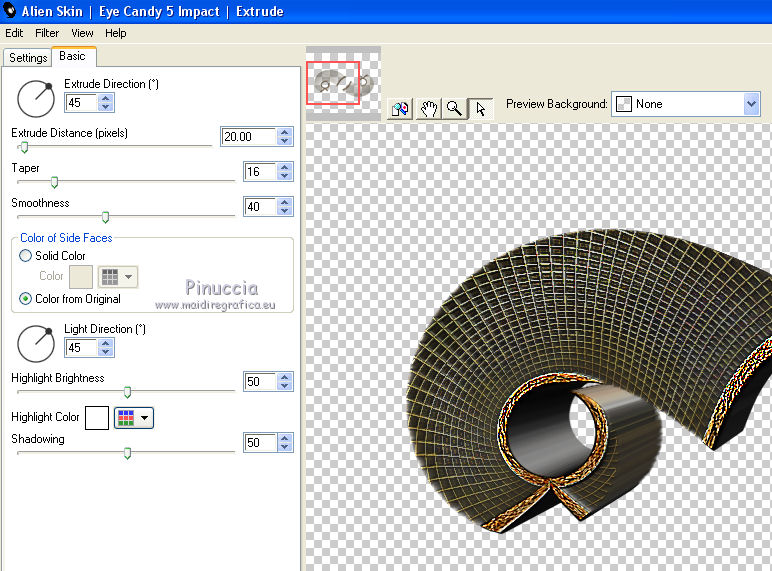Increase Light Direction with up arrow

click(105, 343)
